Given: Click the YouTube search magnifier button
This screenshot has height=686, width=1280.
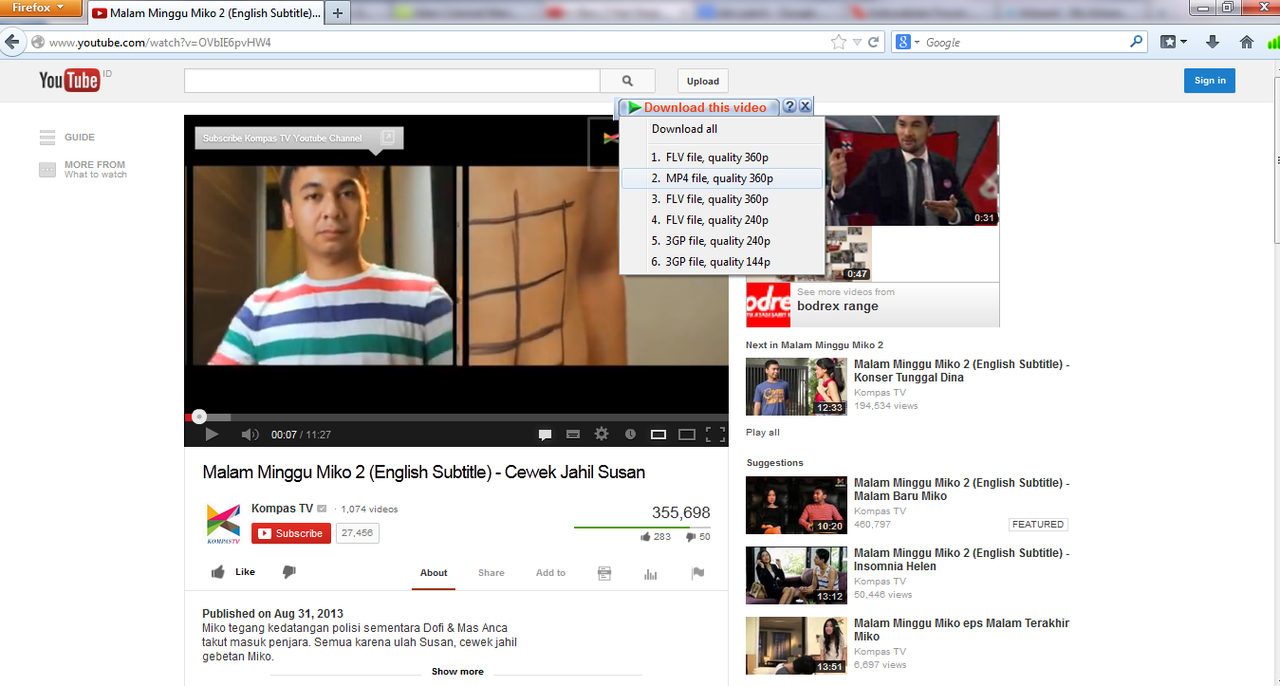Looking at the screenshot, I should [627, 81].
